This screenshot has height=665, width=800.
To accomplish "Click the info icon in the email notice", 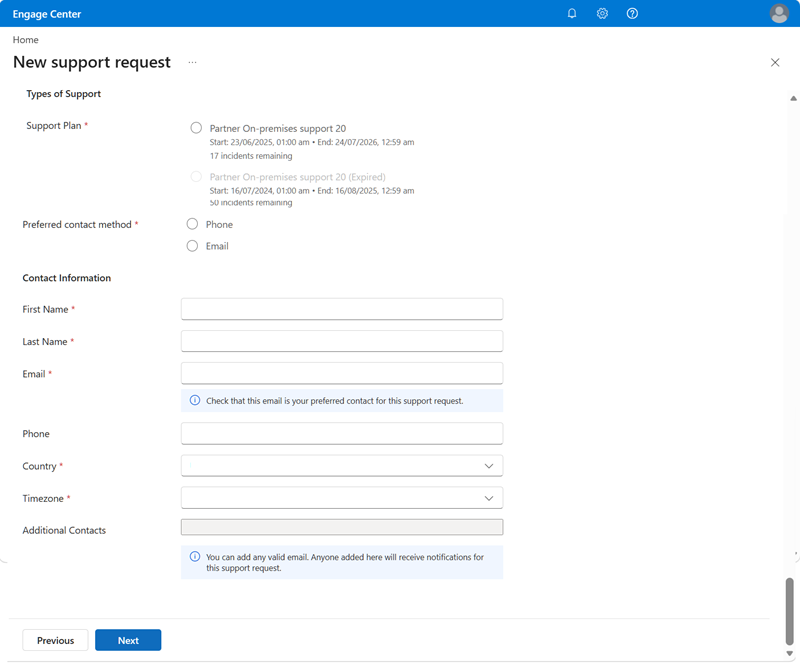I will pyautogui.click(x=195, y=400).
